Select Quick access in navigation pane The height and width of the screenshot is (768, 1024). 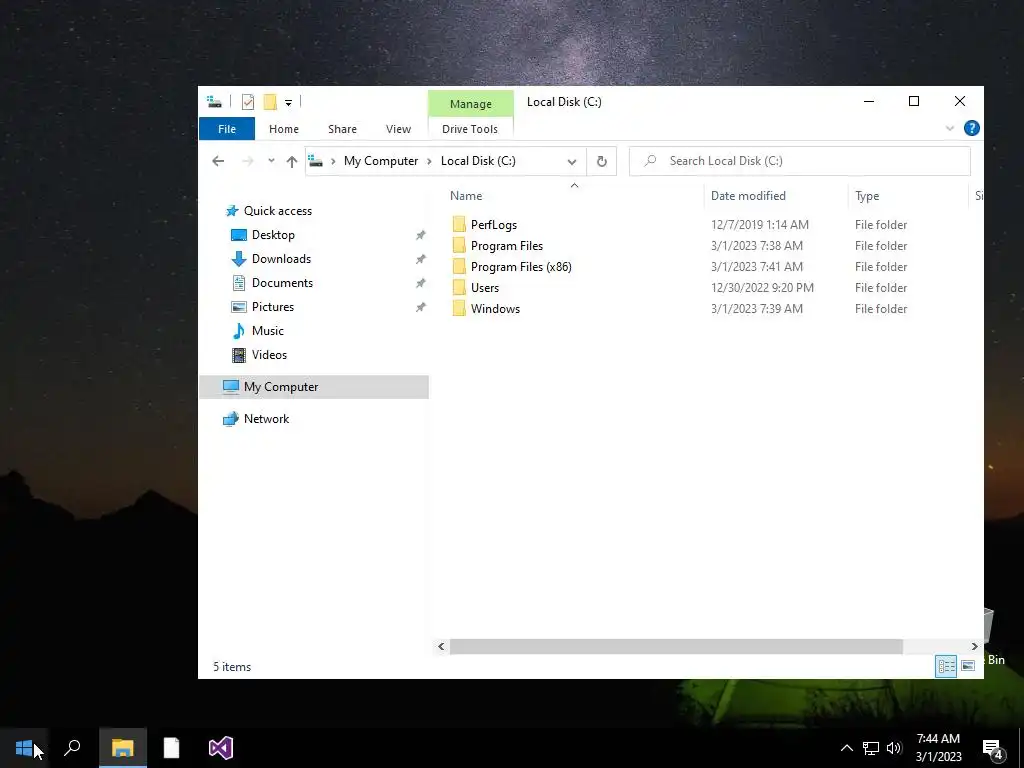pyautogui.click(x=278, y=211)
